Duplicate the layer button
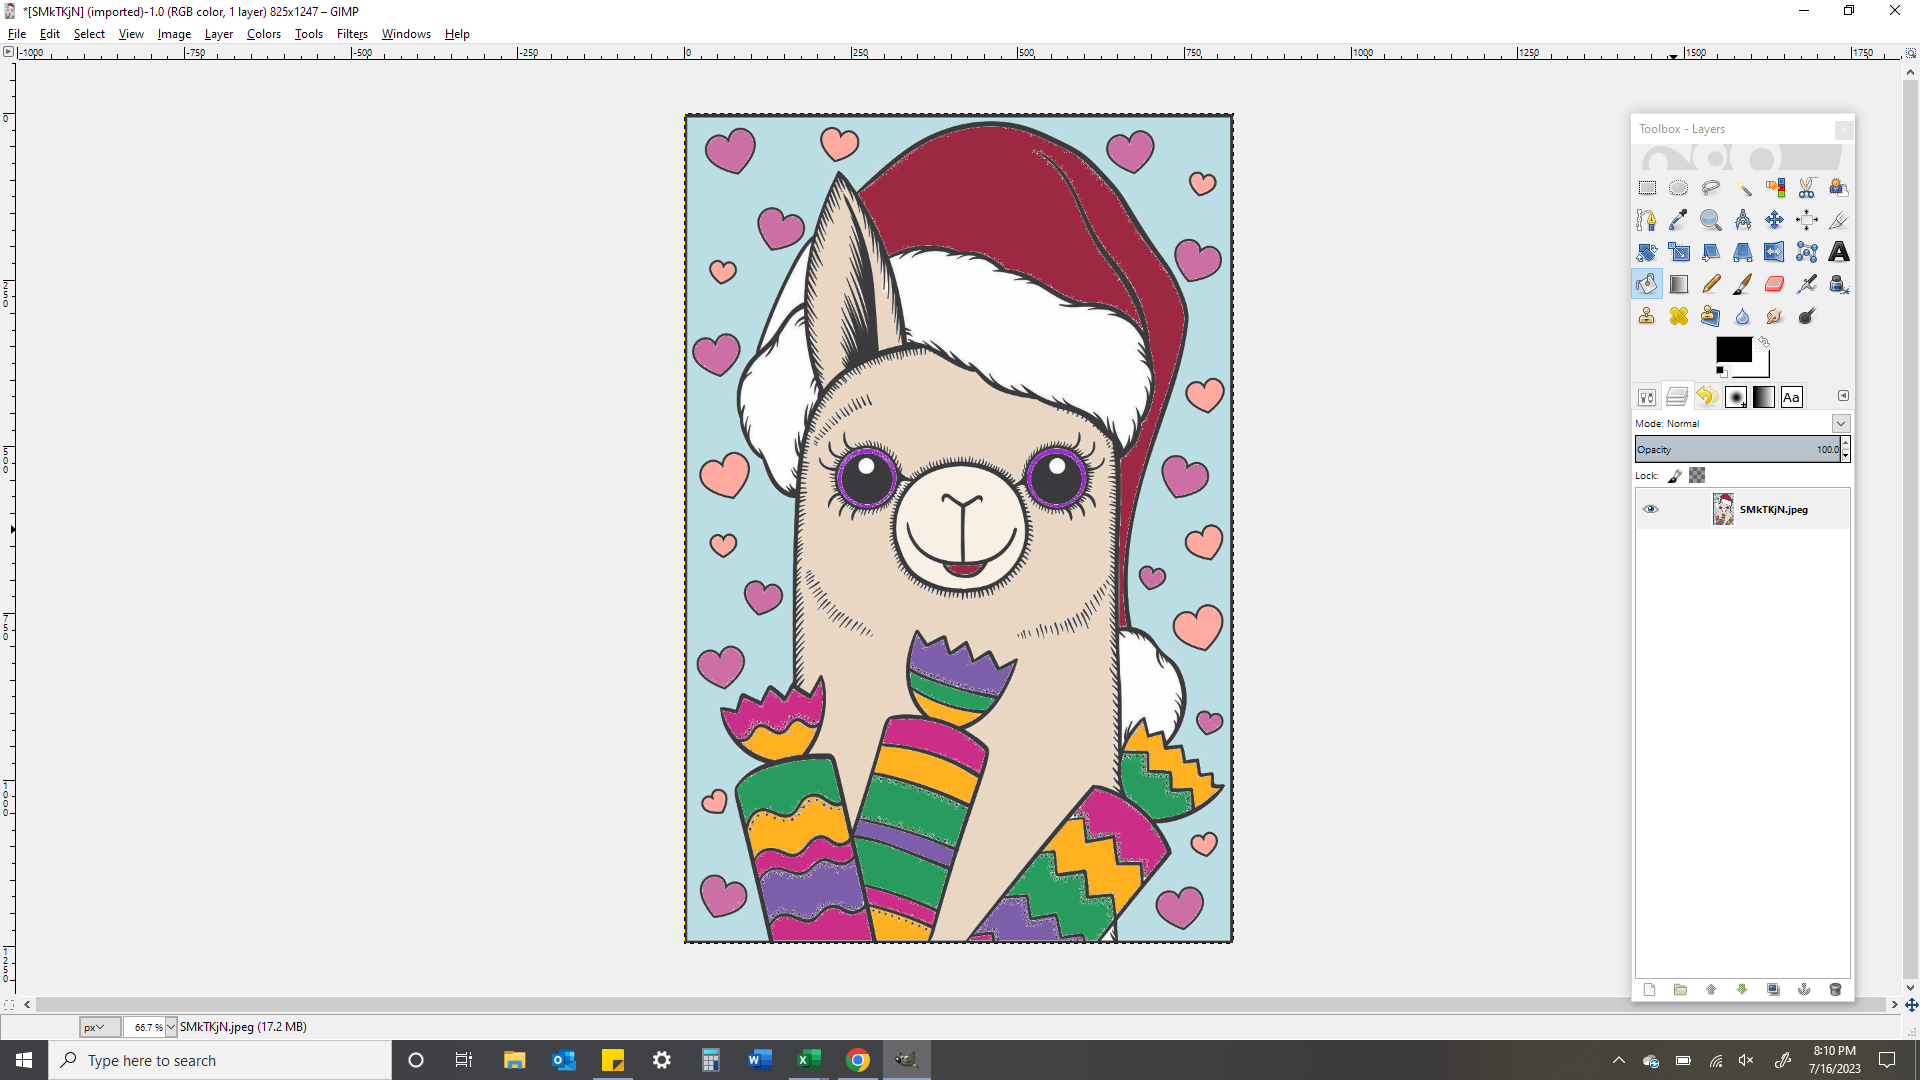The image size is (1920, 1080). [1773, 990]
